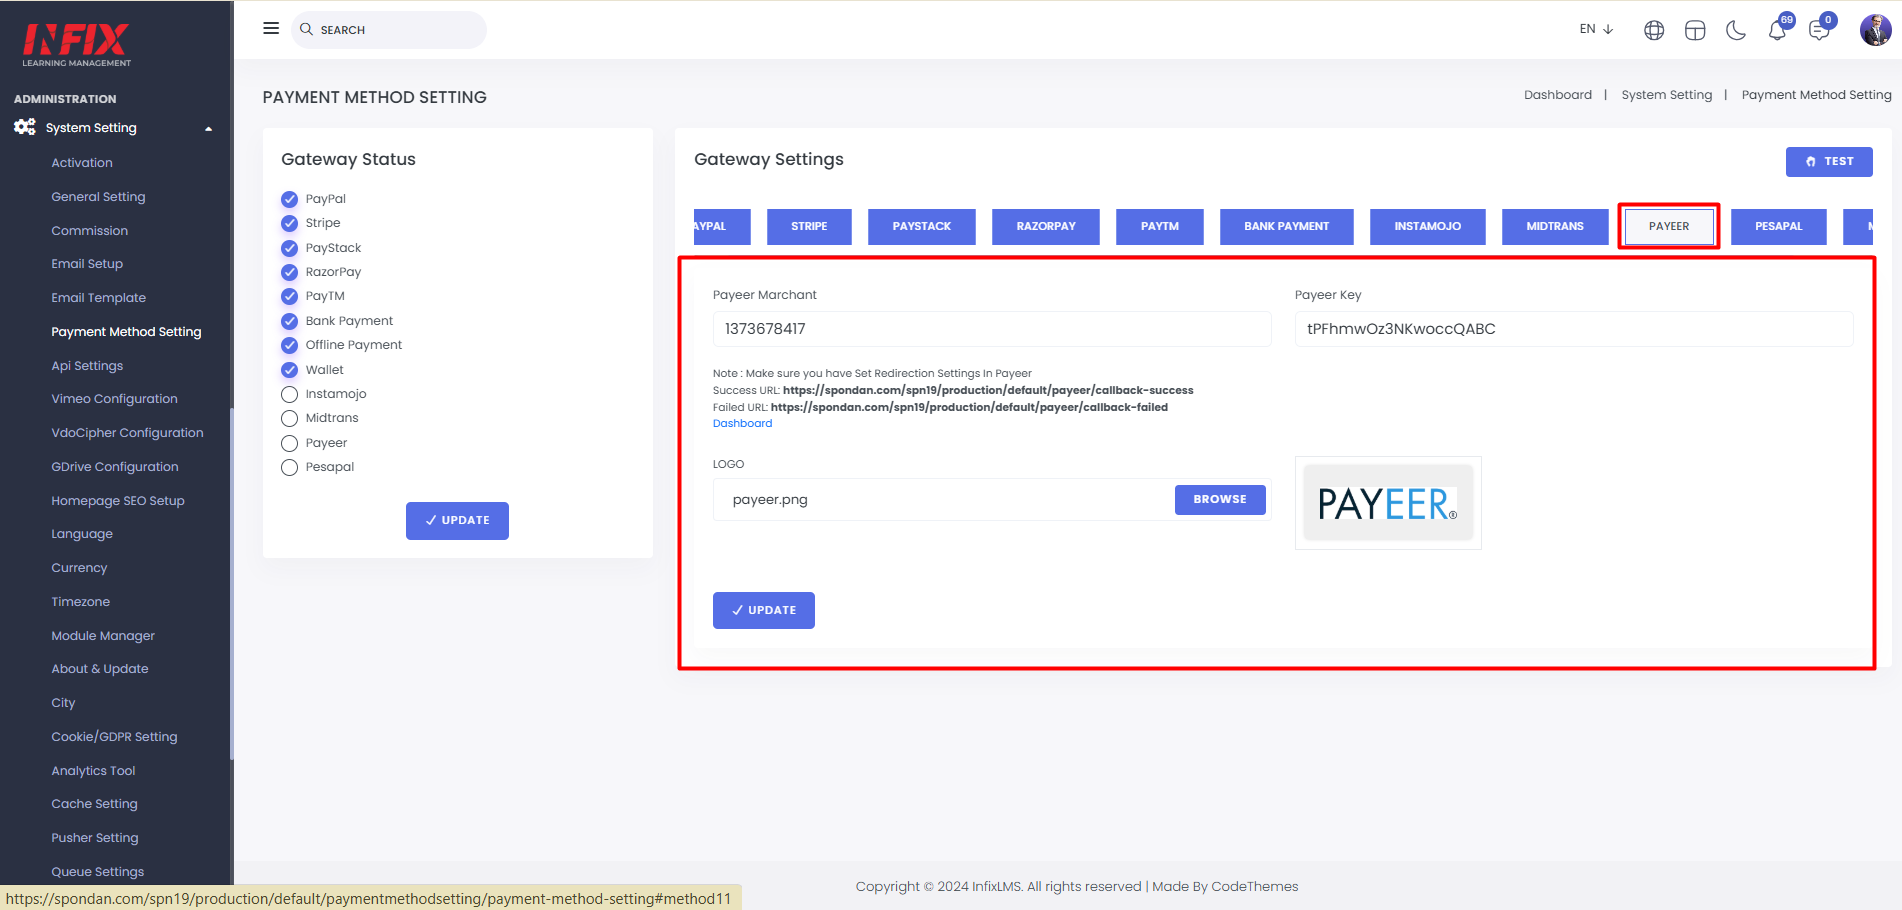
Task: Toggle Stripe gateway checkbox
Action: pyautogui.click(x=290, y=223)
